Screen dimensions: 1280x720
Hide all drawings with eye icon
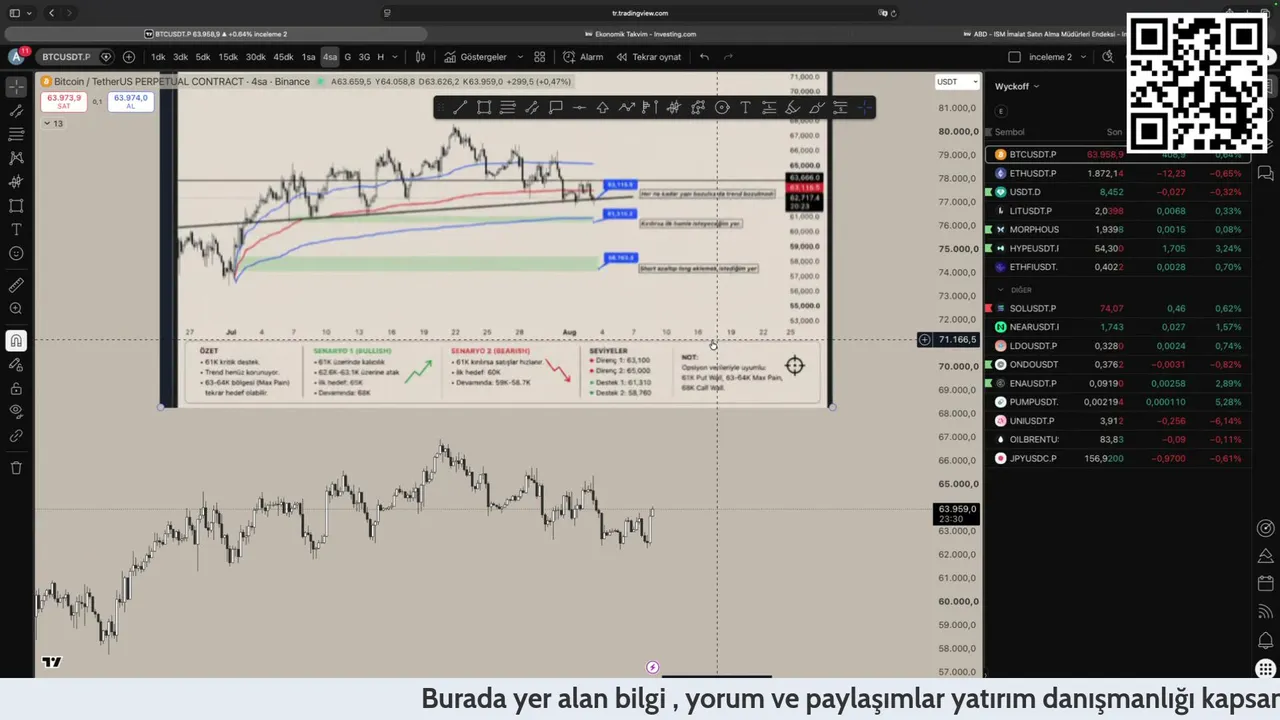coord(16,412)
